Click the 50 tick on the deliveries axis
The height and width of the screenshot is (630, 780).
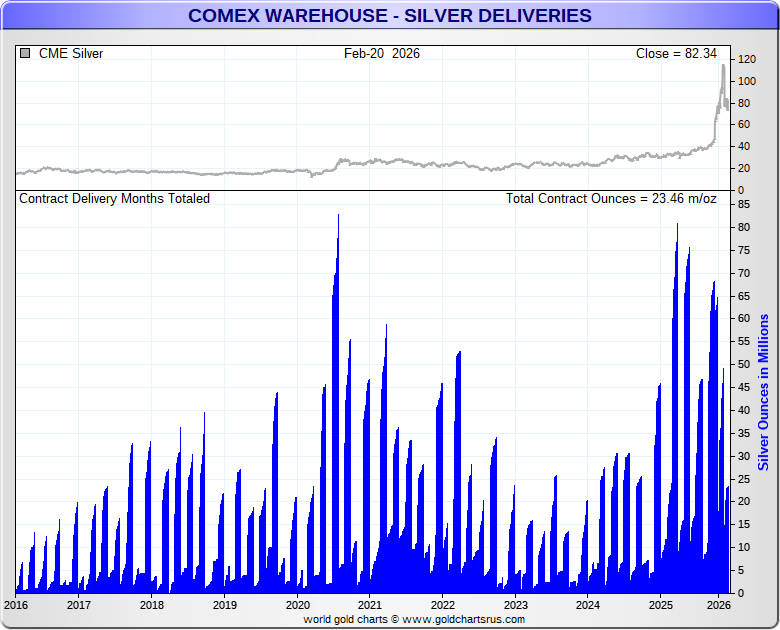pos(744,364)
